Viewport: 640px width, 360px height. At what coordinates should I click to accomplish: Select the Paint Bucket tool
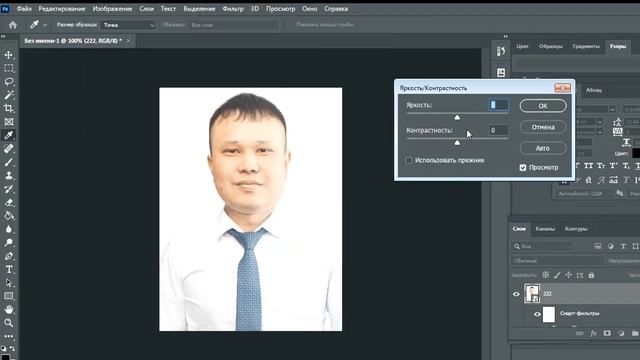coord(9,216)
